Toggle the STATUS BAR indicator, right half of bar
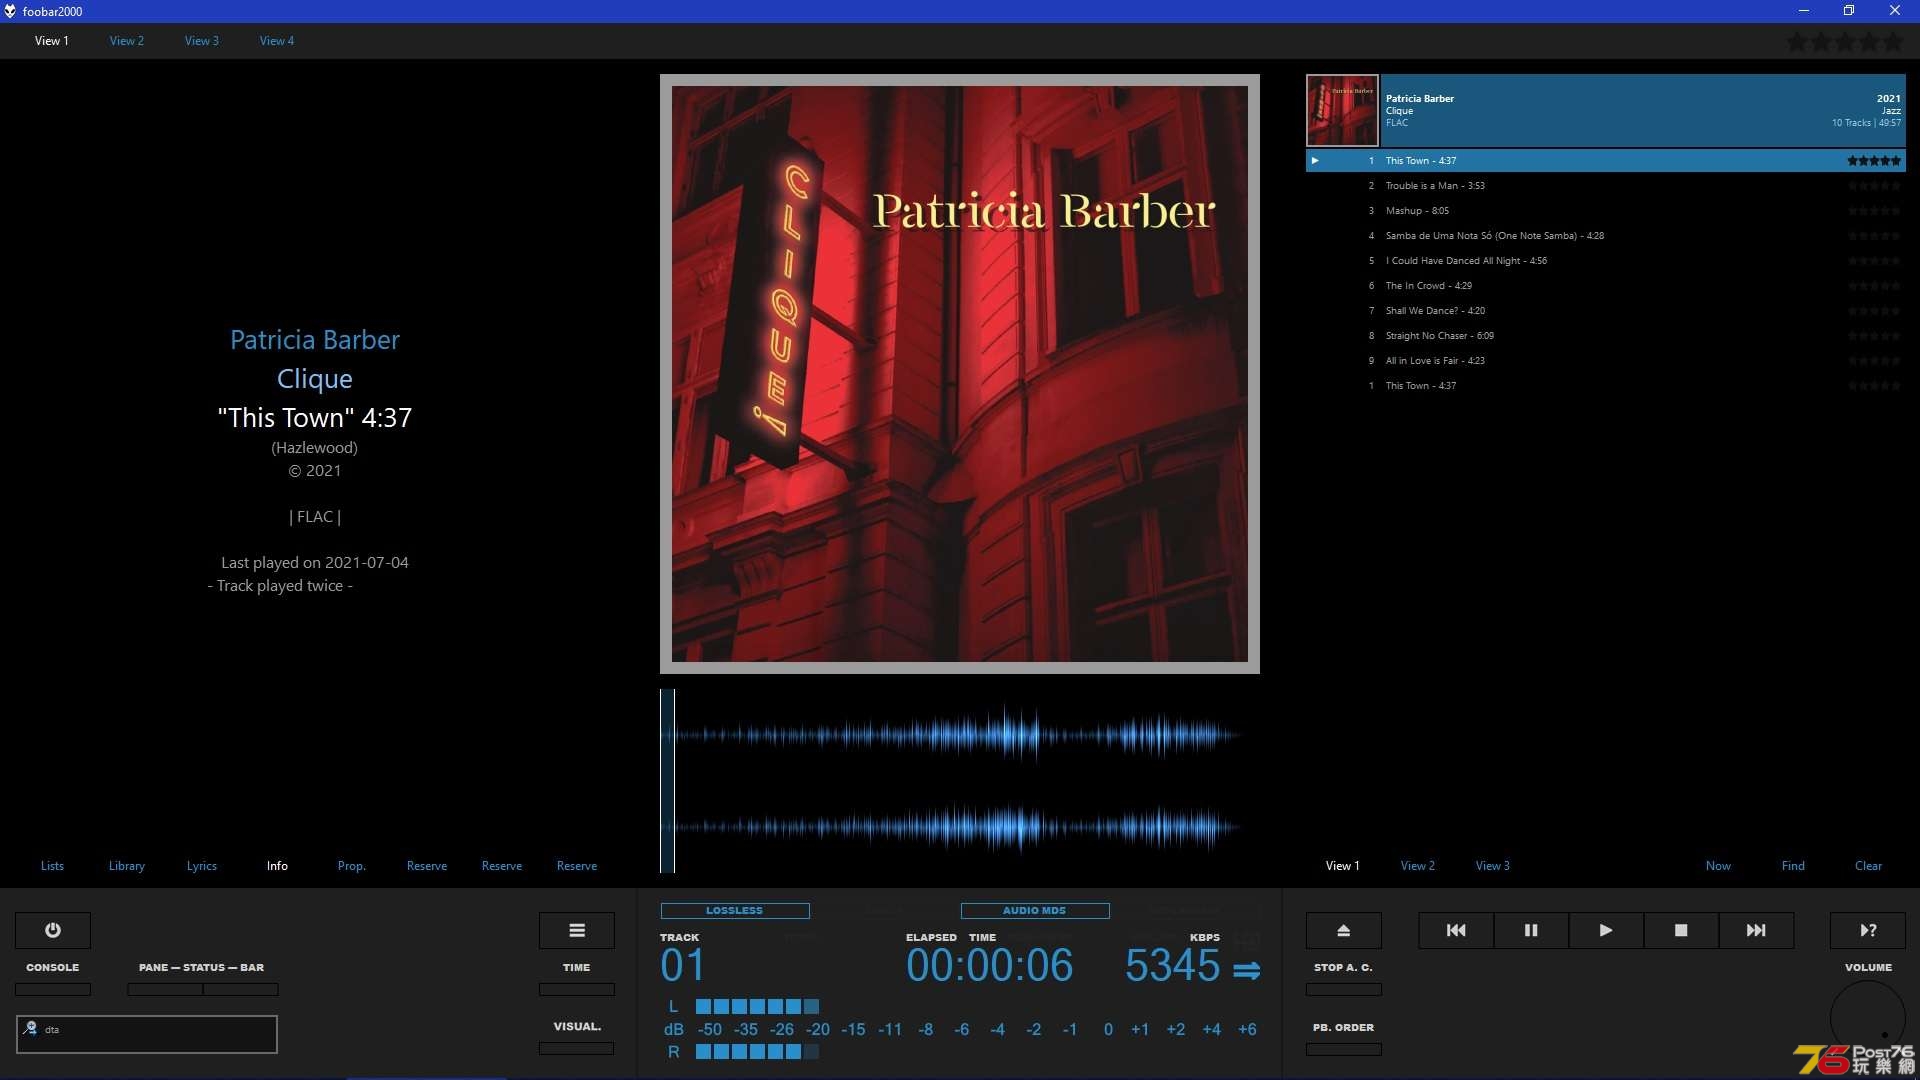The height and width of the screenshot is (1080, 1920). tap(241, 989)
